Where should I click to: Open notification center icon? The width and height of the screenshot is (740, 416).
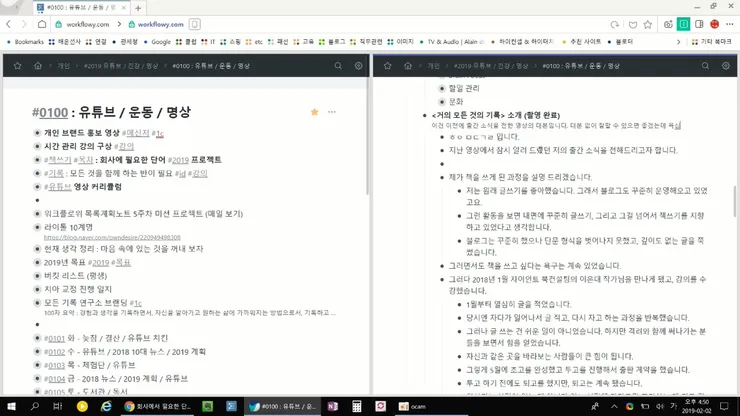[724, 406]
